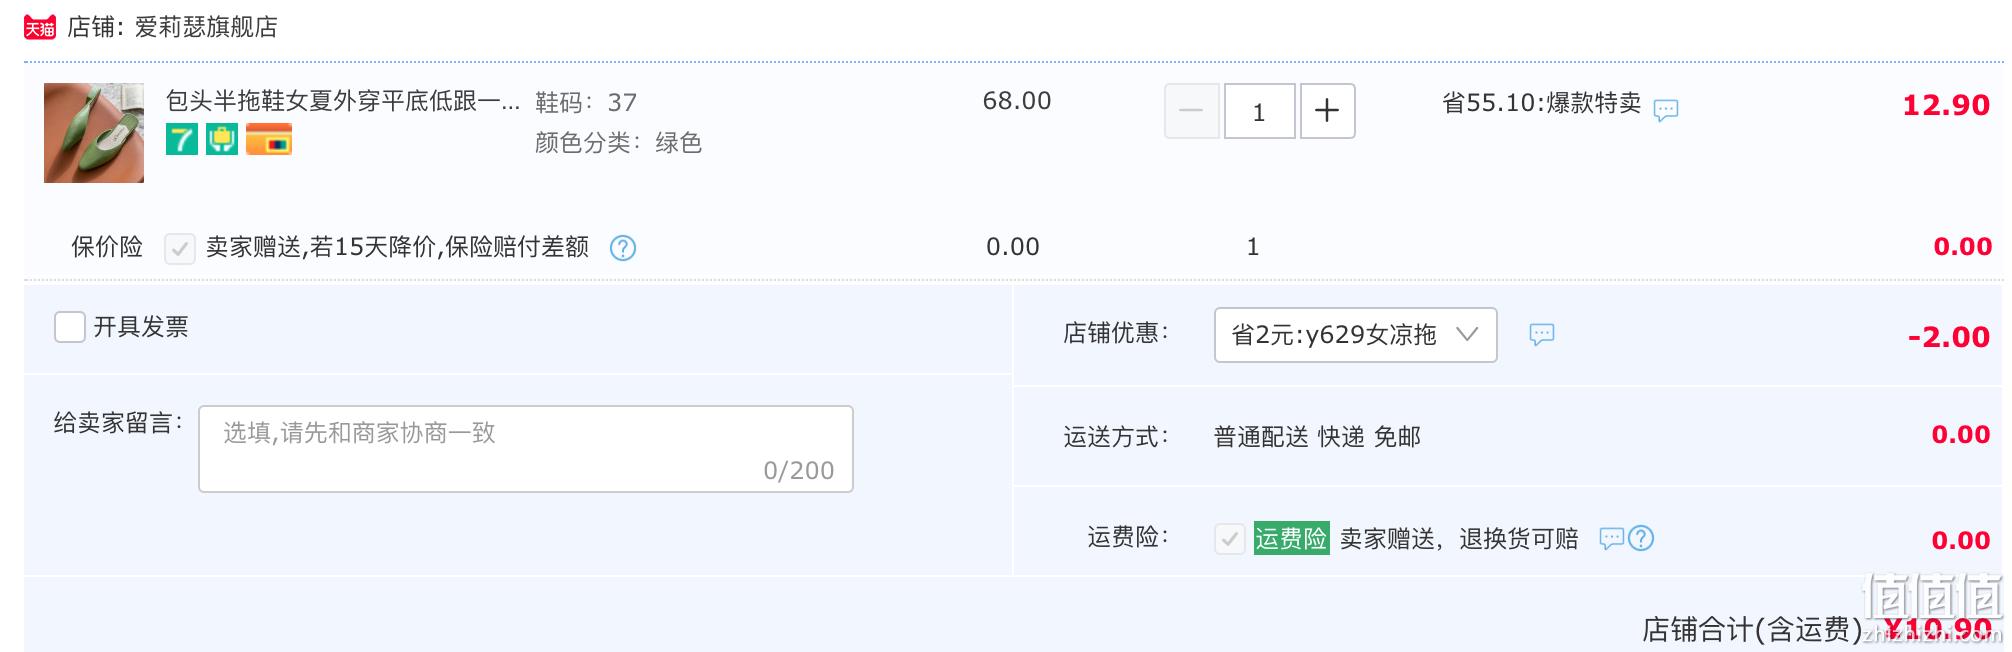Open the 店铺优惠 省2元 dropdown
The width and height of the screenshot is (2012, 652).
[x=1354, y=335]
